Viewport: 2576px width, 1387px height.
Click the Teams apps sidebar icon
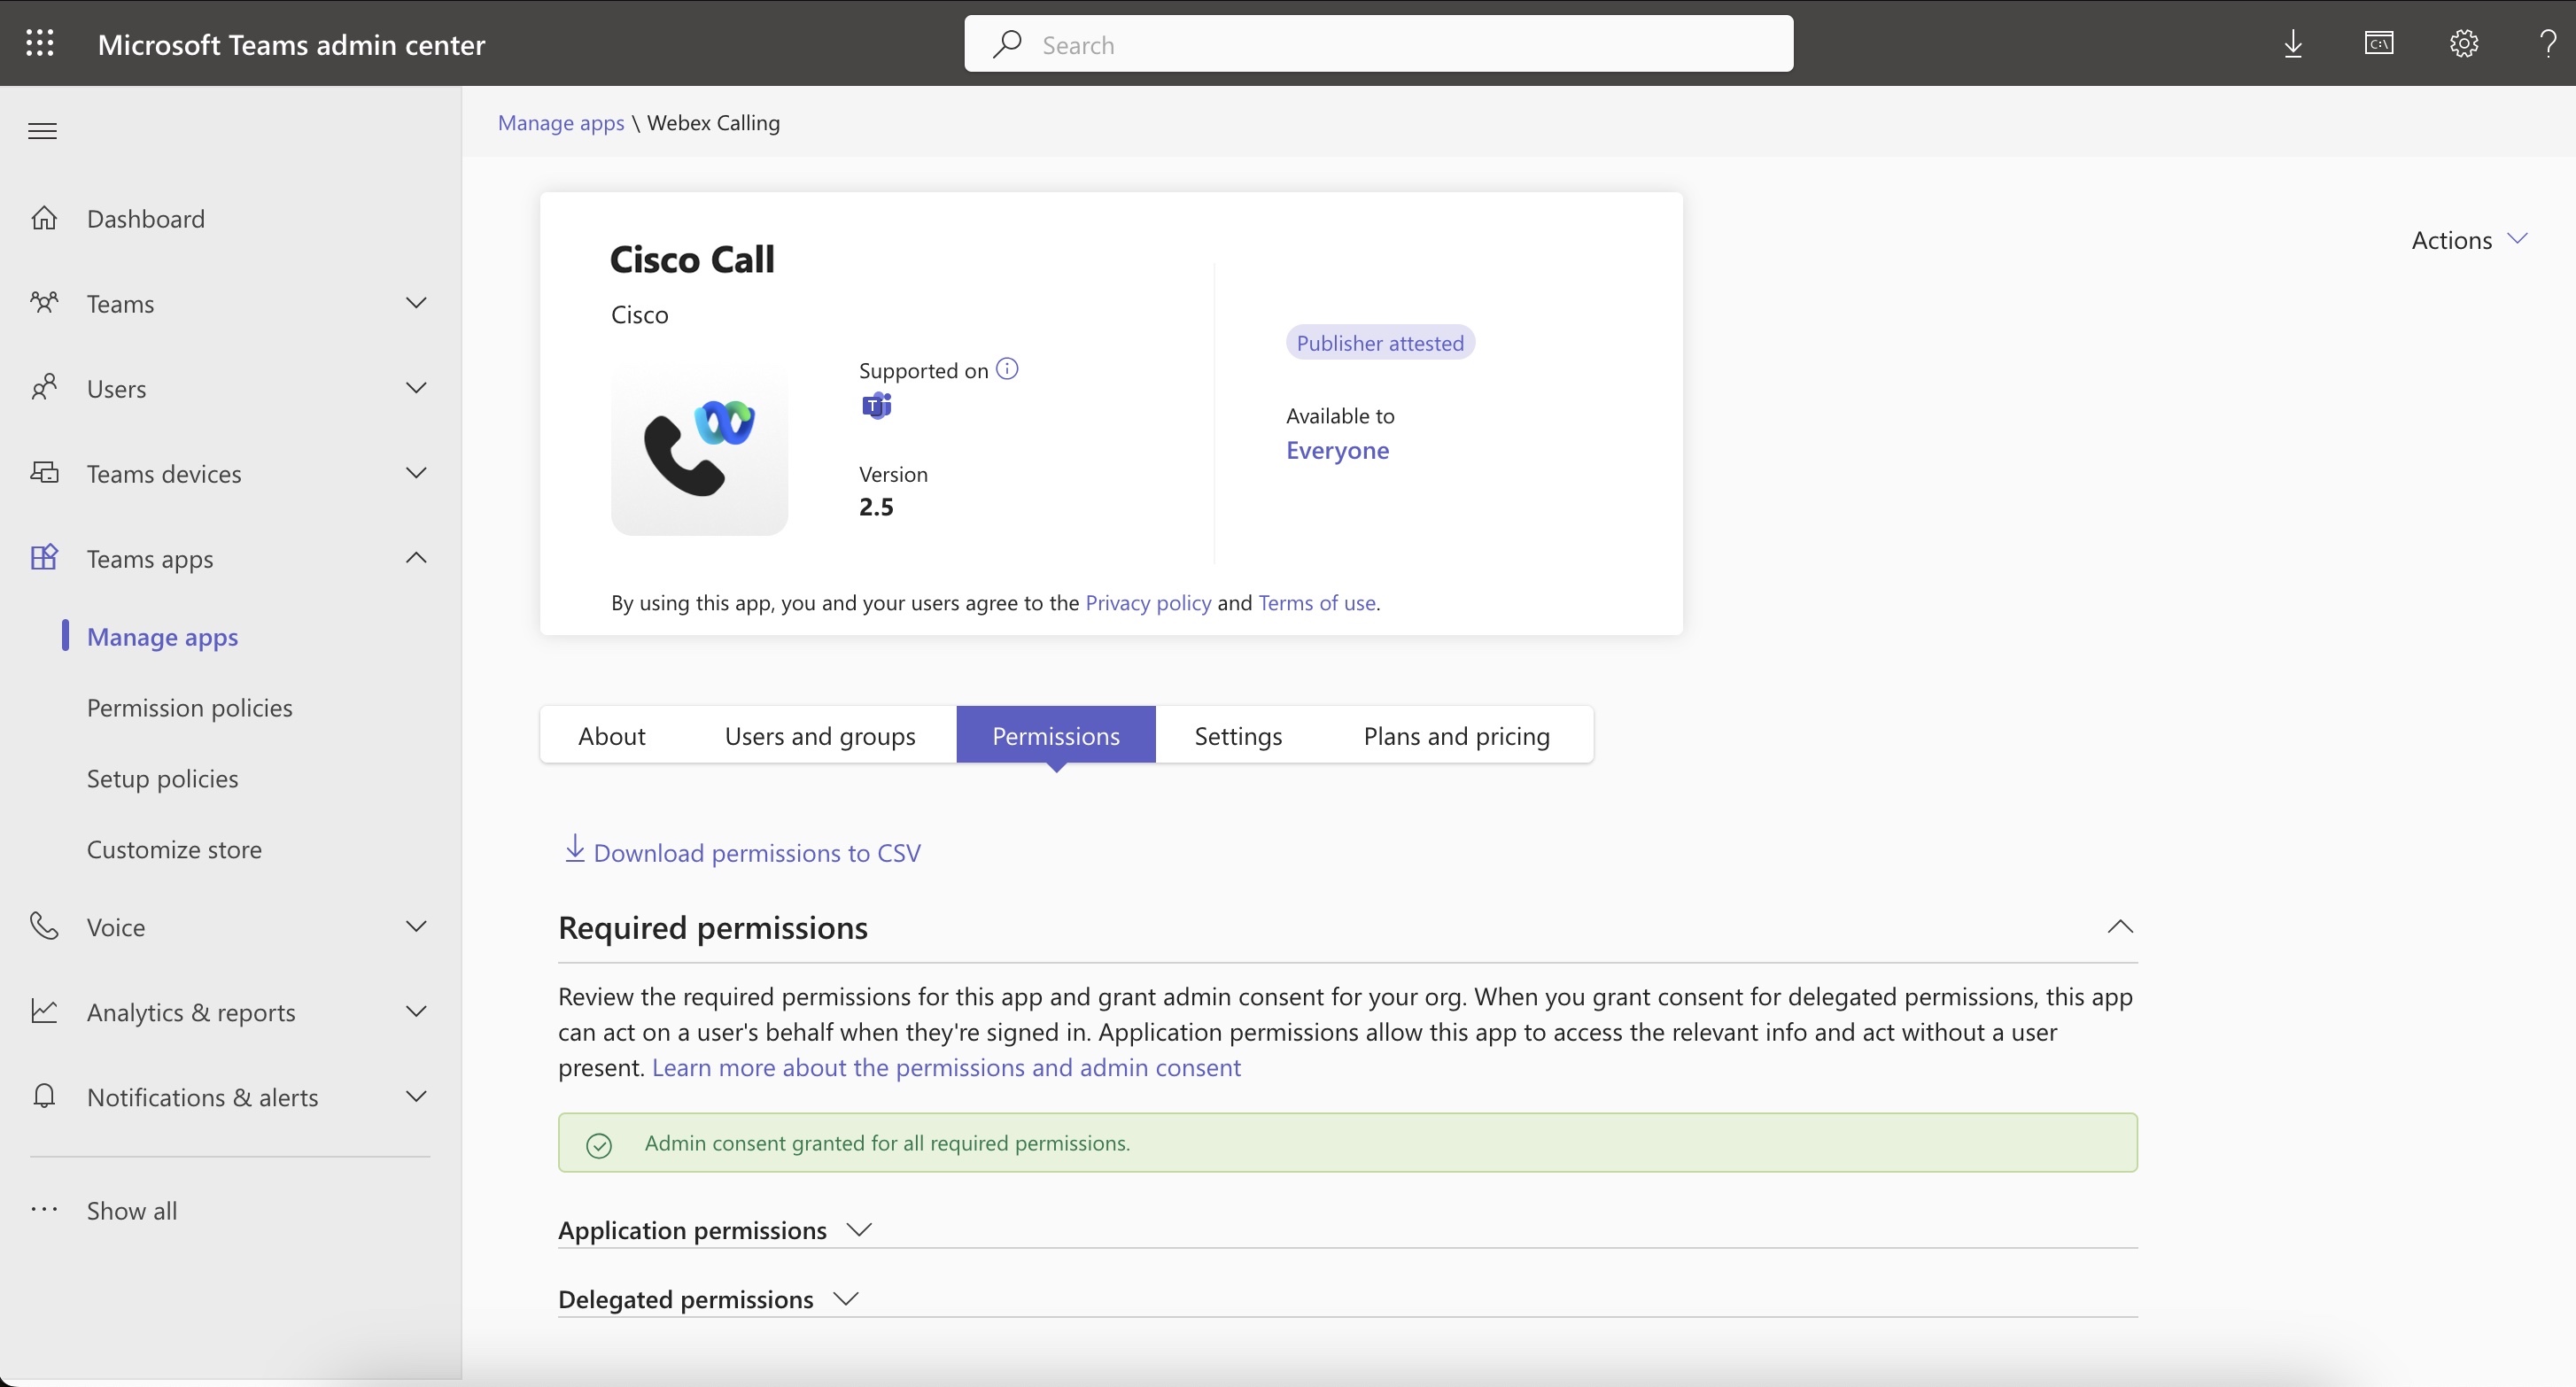(x=46, y=559)
